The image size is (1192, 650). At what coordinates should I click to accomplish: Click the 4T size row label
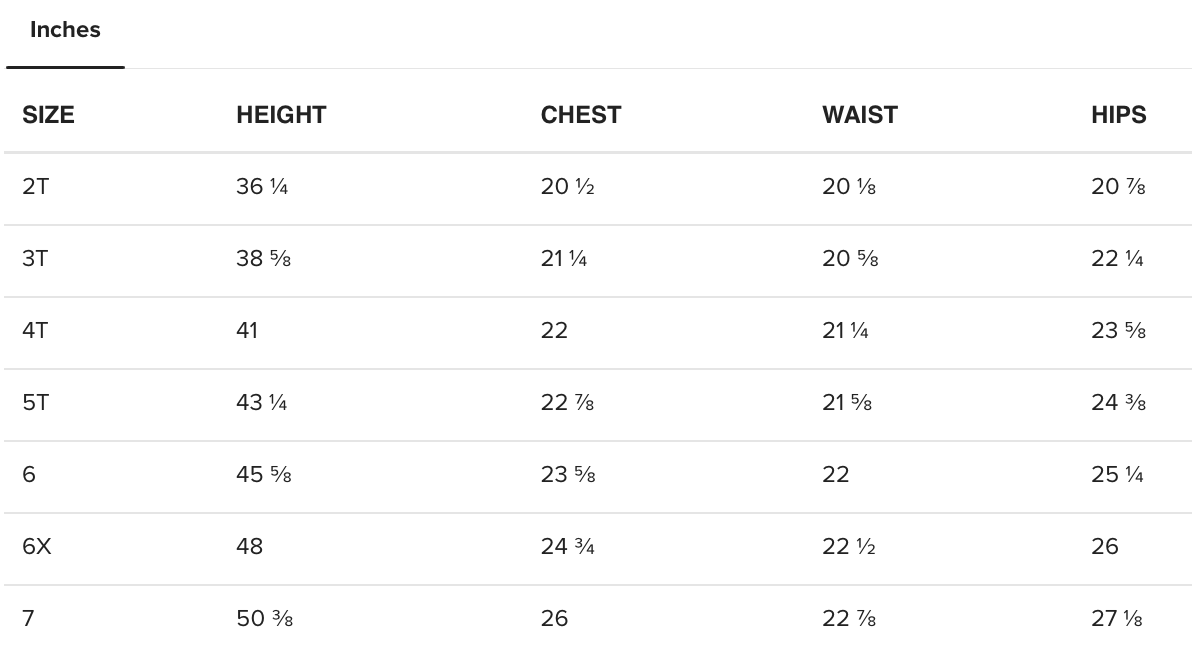click(x=35, y=331)
